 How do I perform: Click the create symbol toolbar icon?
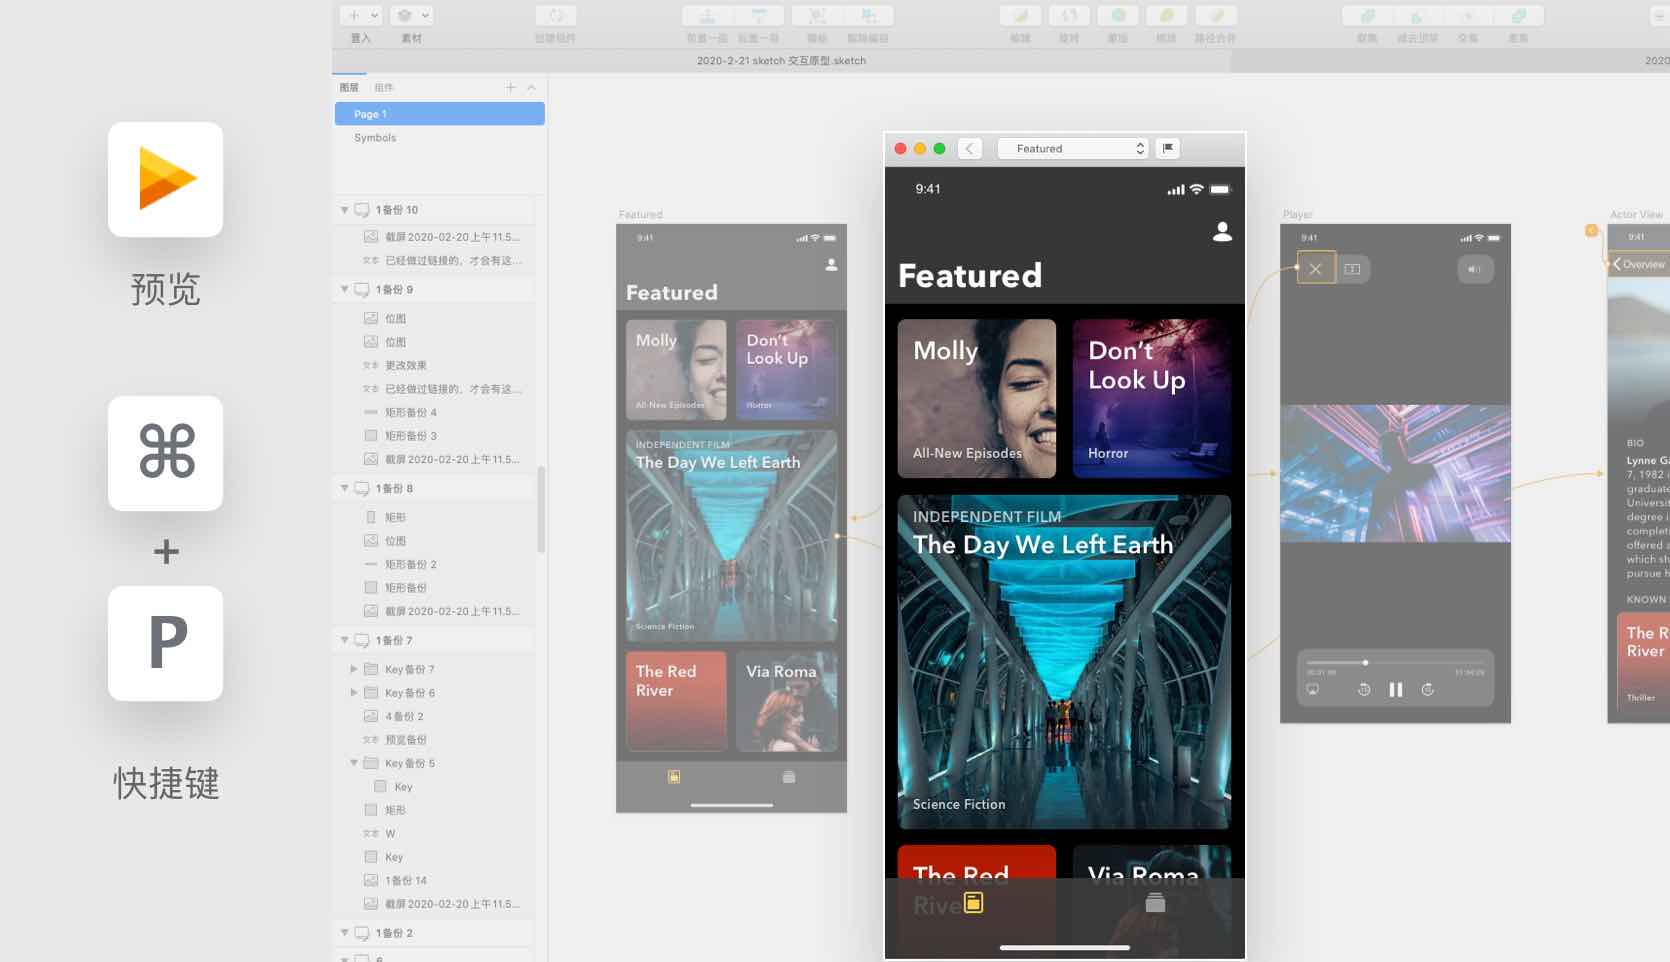[x=556, y=15]
